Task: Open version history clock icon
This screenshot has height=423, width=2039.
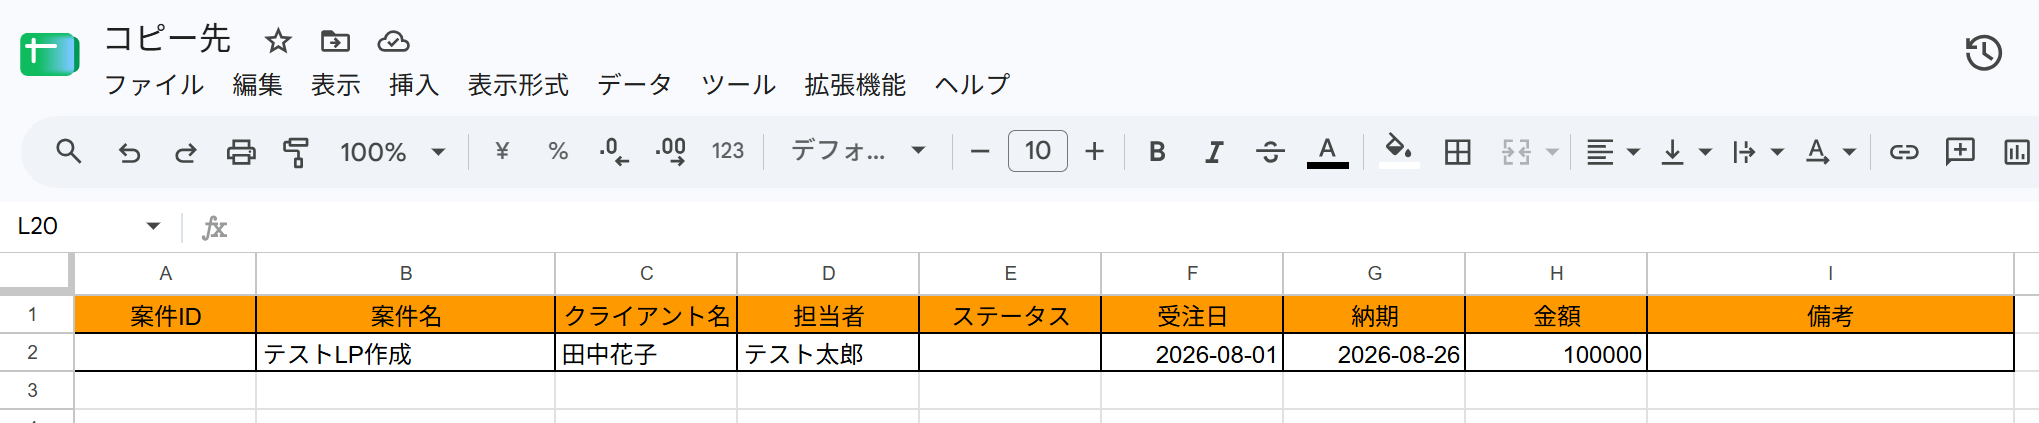Action: [x=1983, y=53]
